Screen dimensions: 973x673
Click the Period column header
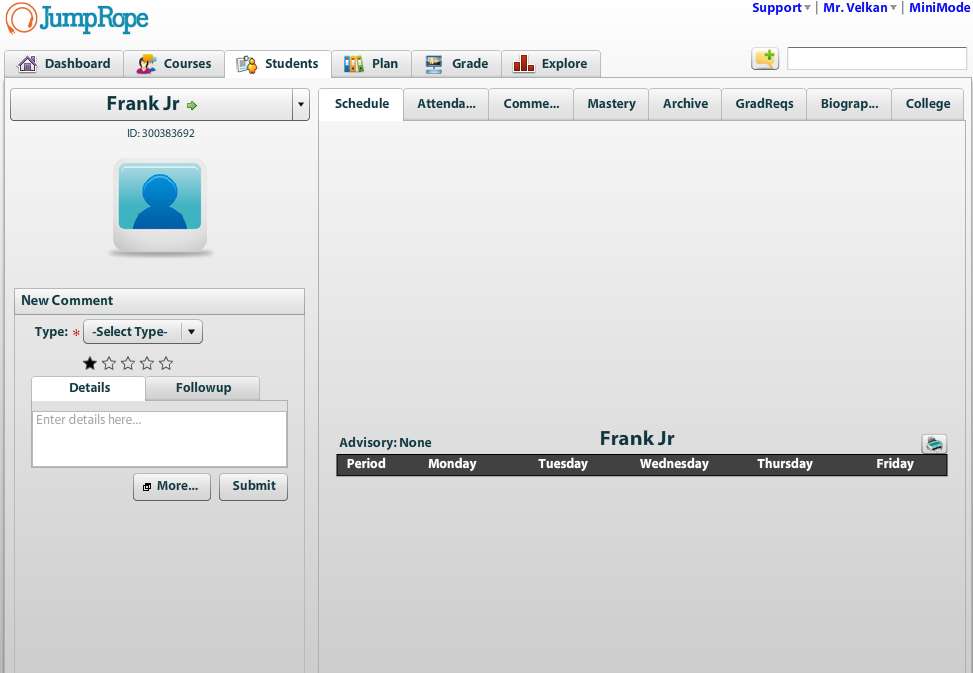[x=365, y=464]
